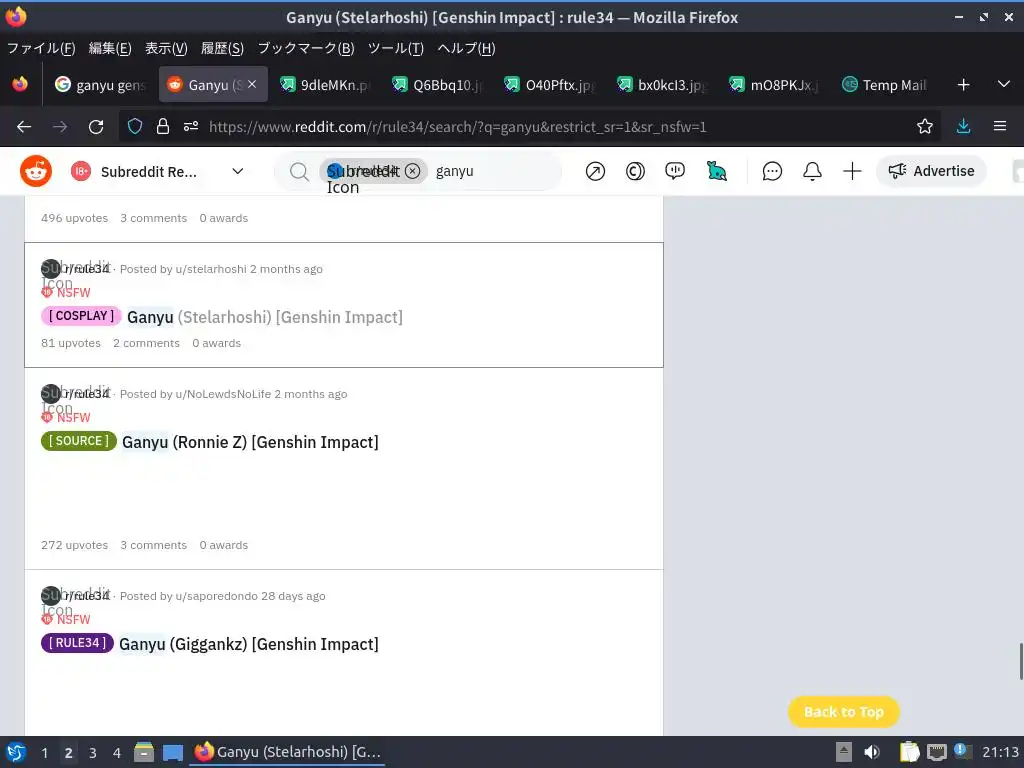Go back with the browser back arrow
Image resolution: width=1024 pixels, height=768 pixels.
(24, 127)
